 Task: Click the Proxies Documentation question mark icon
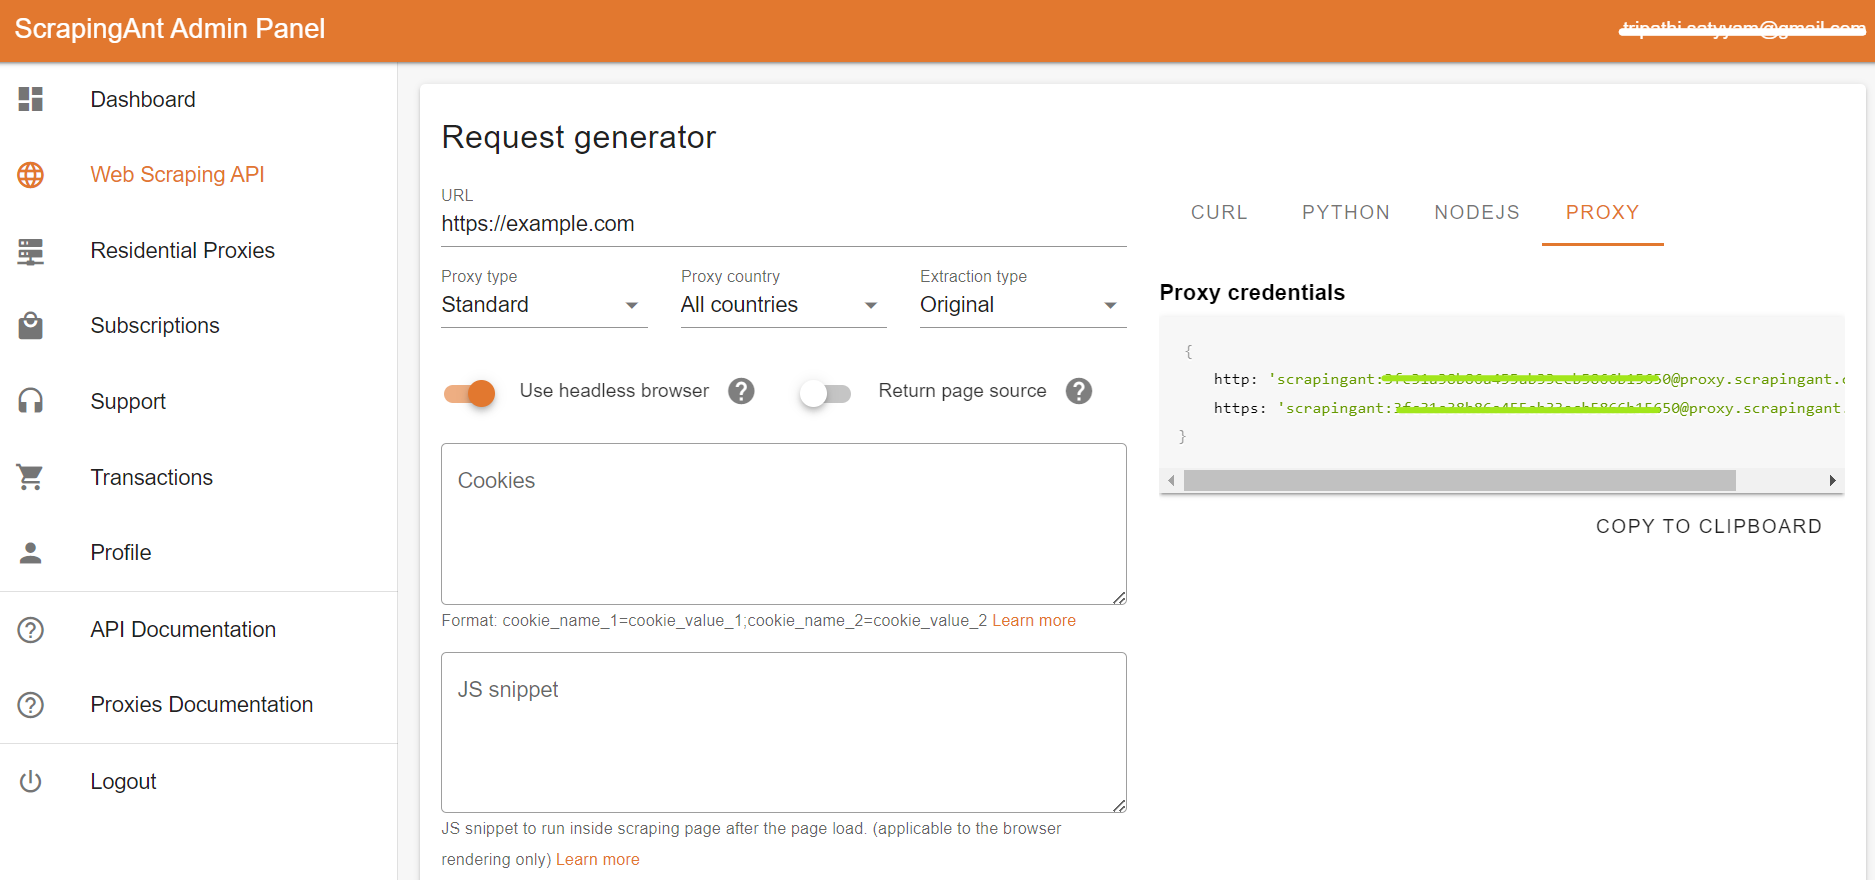31,705
